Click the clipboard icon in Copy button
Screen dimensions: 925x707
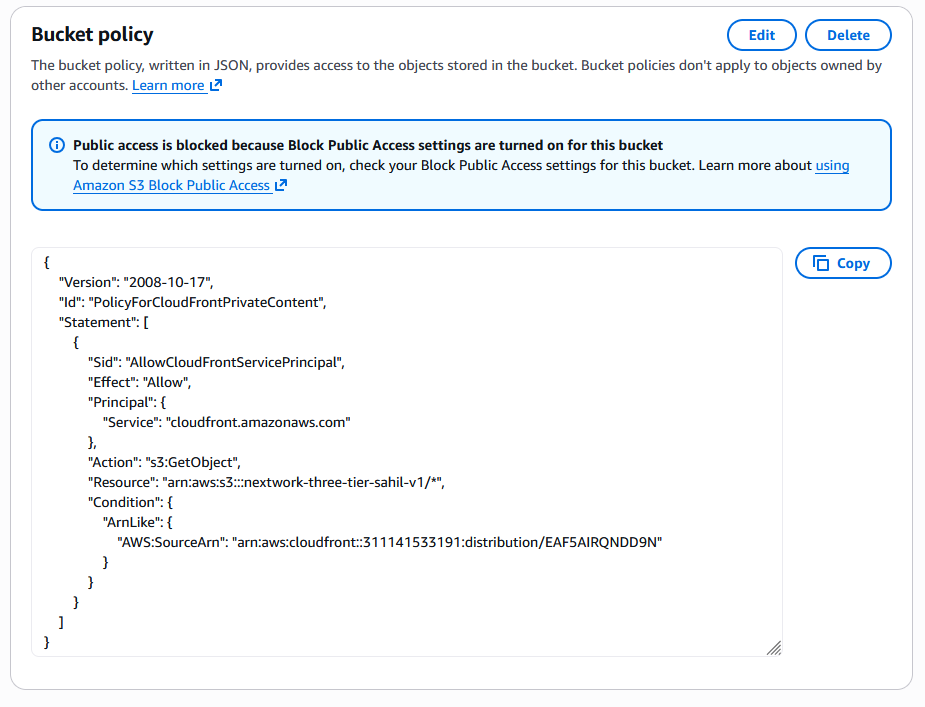[821, 263]
